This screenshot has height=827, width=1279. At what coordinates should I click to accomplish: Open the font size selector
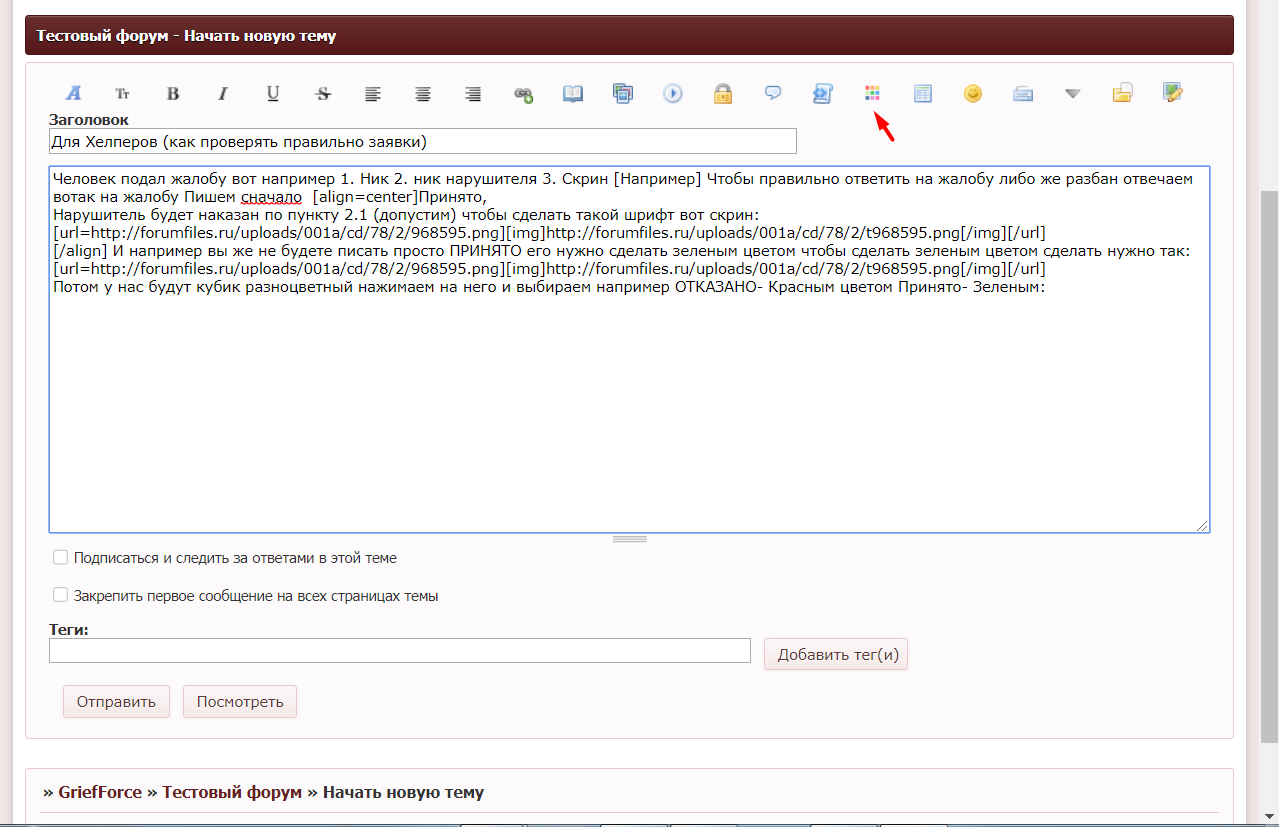point(123,94)
